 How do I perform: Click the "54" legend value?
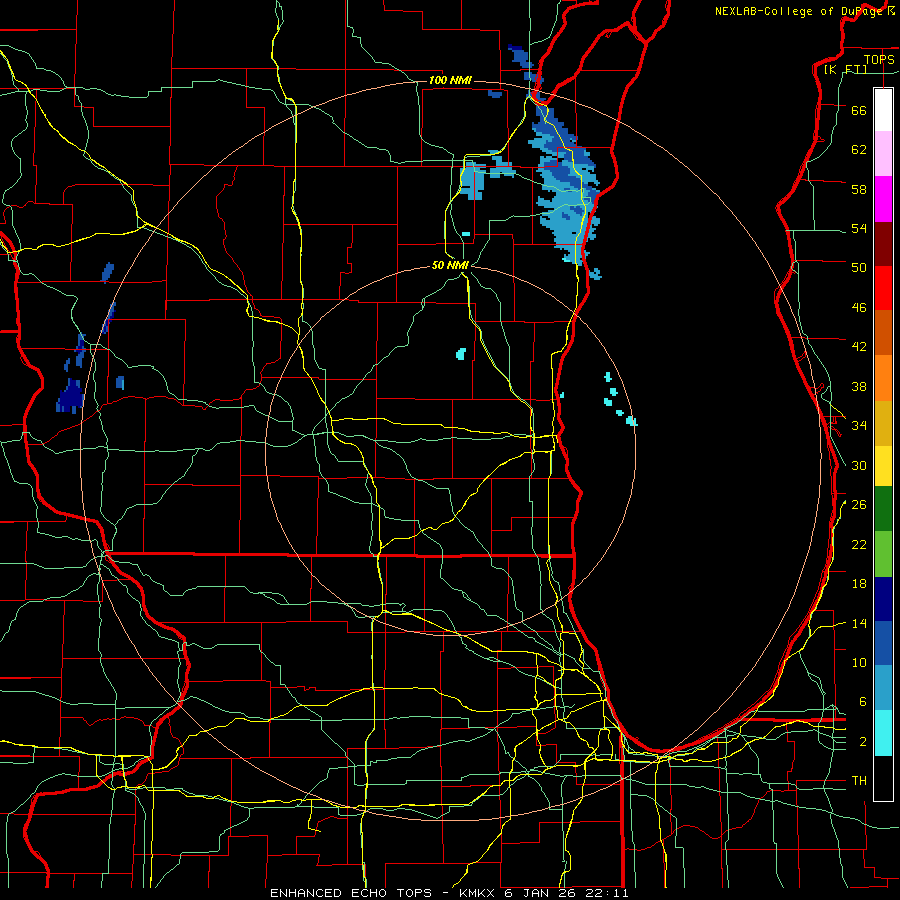(x=859, y=228)
